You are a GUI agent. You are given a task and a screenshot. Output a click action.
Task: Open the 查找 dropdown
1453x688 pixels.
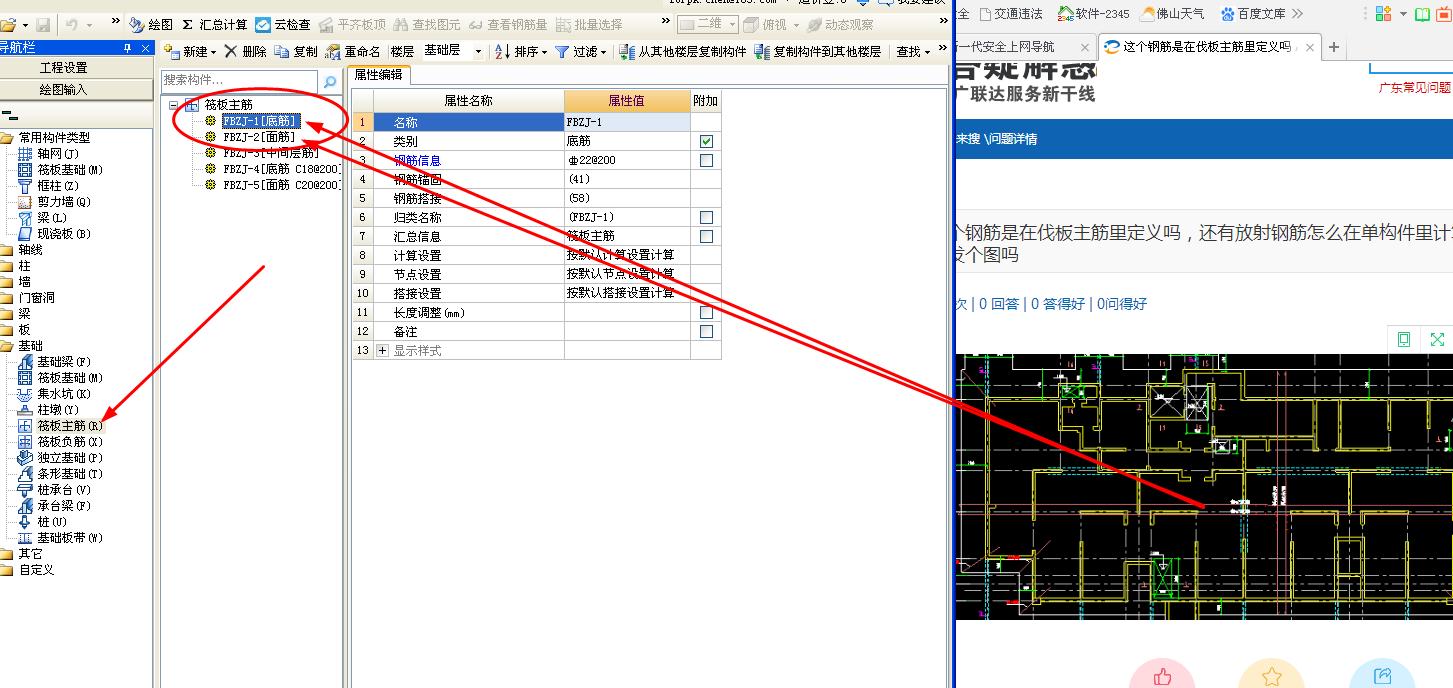pos(913,51)
